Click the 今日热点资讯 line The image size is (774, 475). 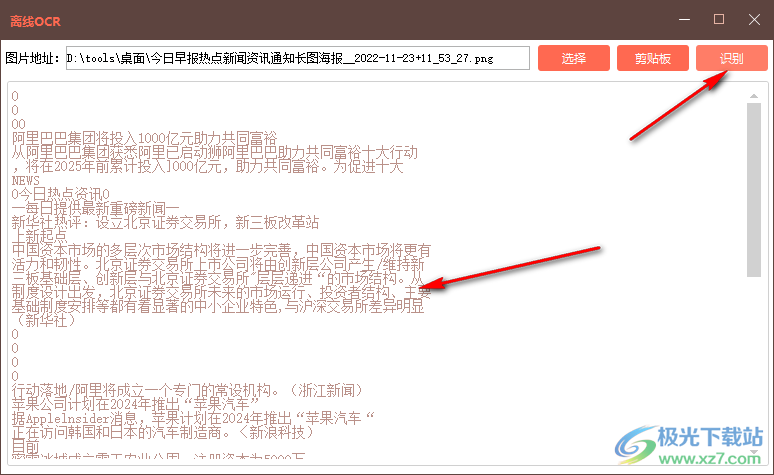tap(61, 194)
